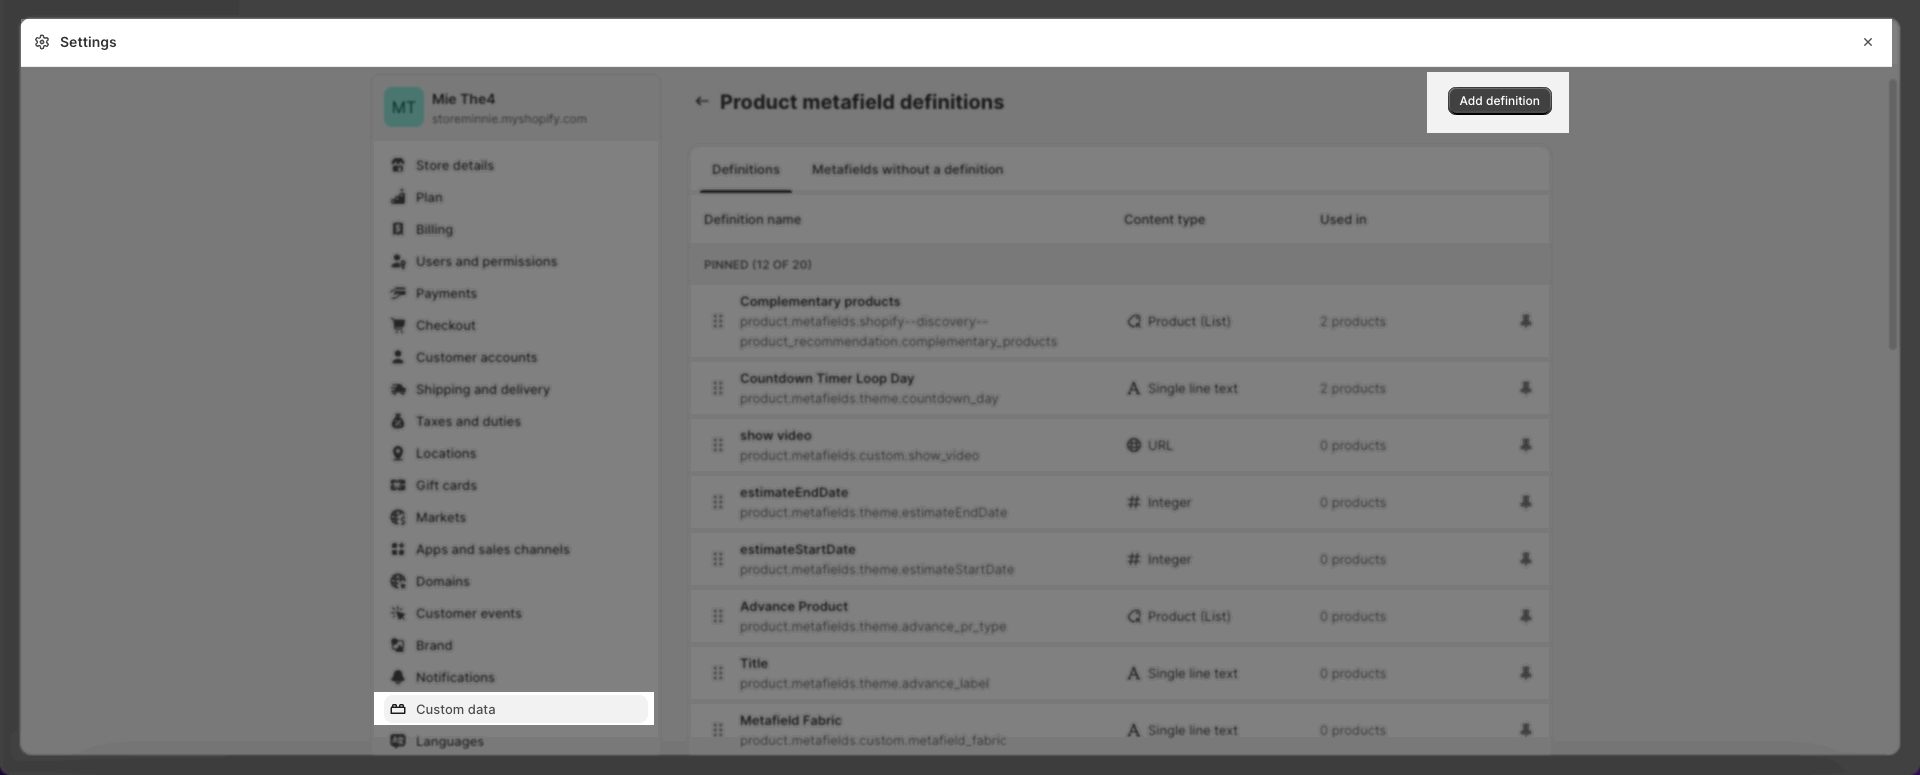Open the Countdown Timer Loop Day definition
Screen dimensions: 1920x775
pos(827,379)
